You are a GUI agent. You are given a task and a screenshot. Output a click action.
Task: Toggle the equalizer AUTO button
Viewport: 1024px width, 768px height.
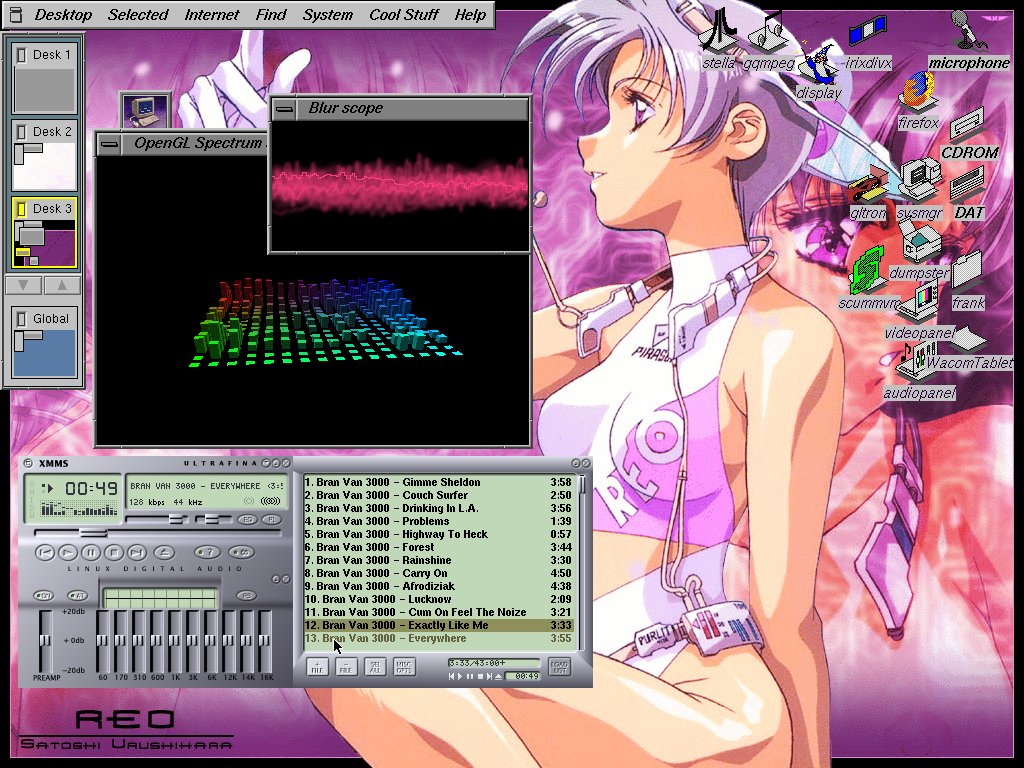[78, 596]
